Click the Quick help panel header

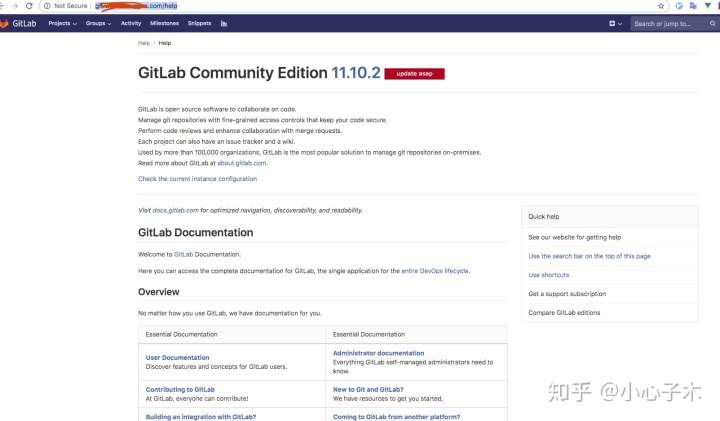(610, 217)
